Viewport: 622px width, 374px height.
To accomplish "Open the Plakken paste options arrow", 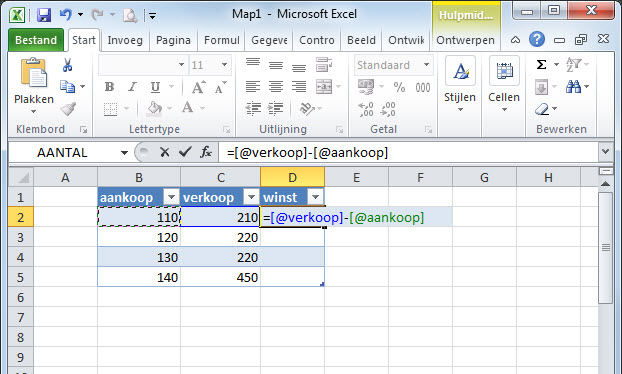I will [x=34, y=111].
